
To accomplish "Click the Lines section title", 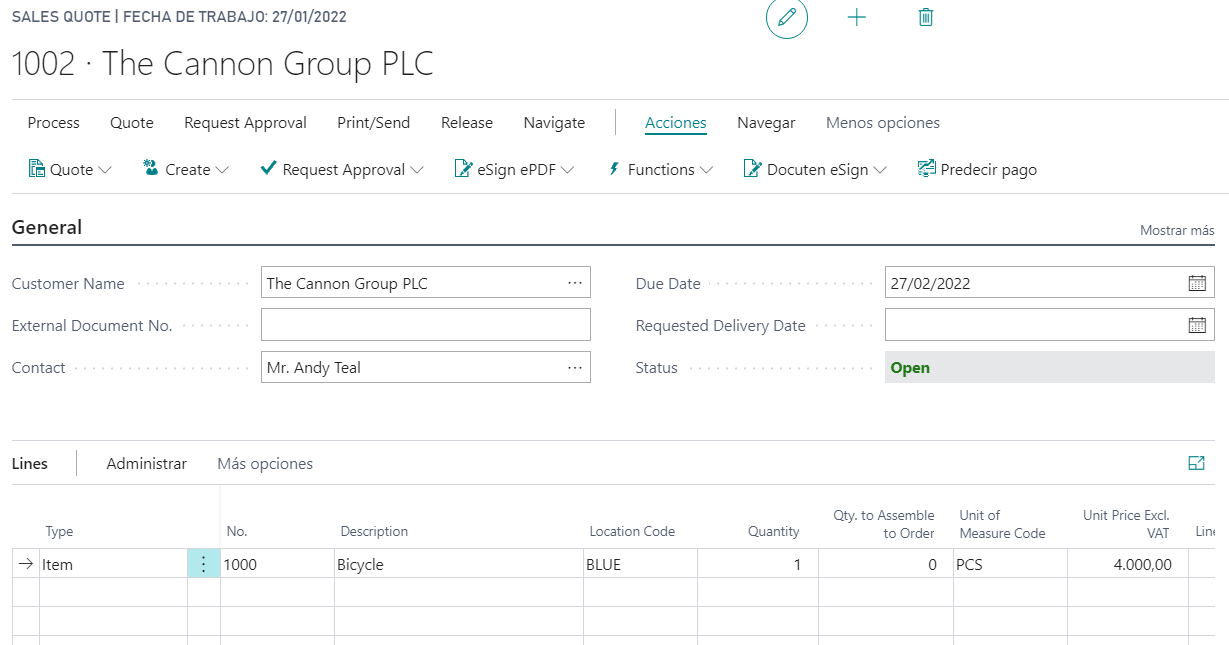I will coord(30,463).
